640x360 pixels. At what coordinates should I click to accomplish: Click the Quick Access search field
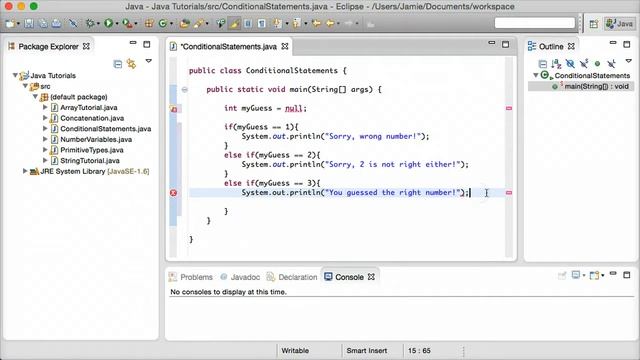pos(535,23)
